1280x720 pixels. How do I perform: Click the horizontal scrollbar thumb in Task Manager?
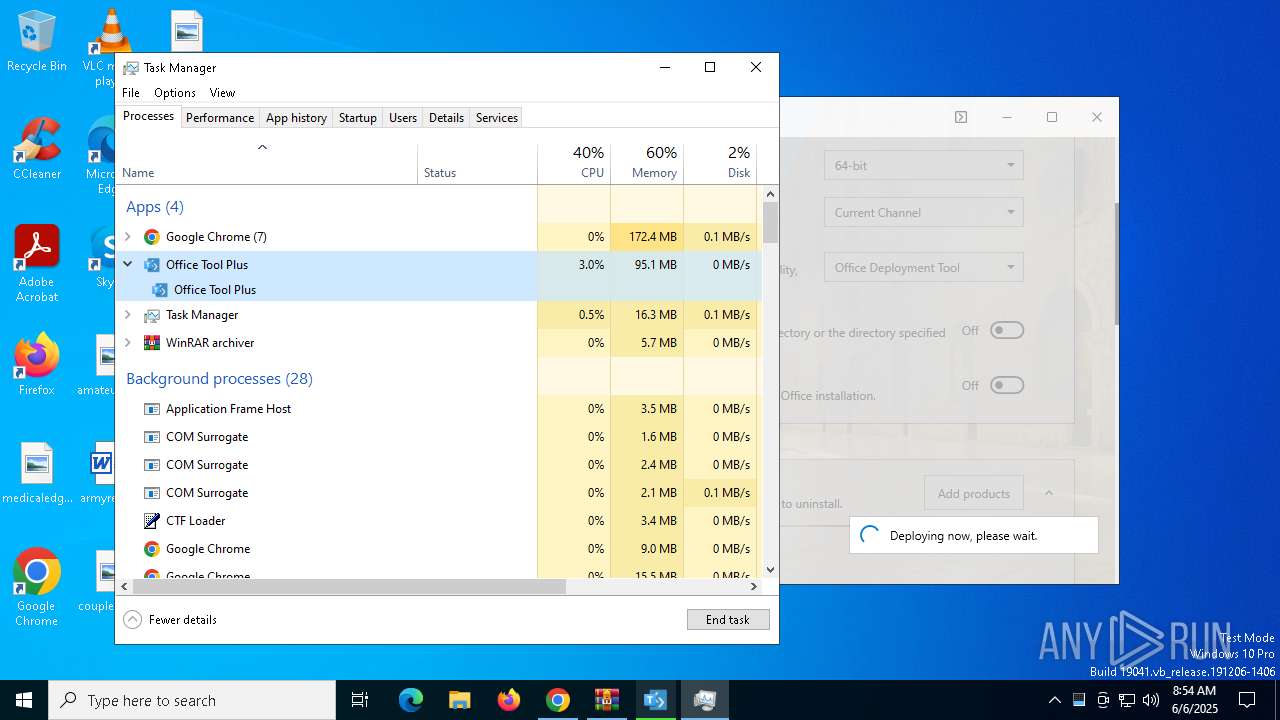coord(349,587)
